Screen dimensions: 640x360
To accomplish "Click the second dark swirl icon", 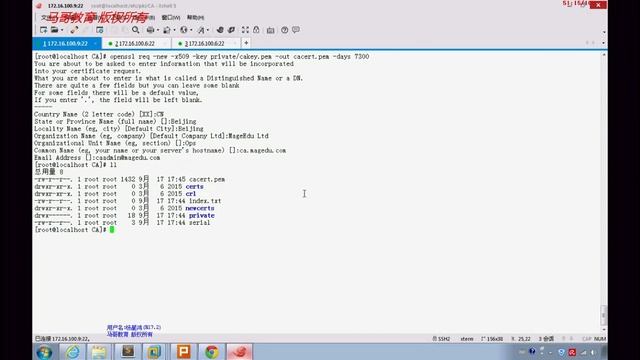I will coord(231,30).
